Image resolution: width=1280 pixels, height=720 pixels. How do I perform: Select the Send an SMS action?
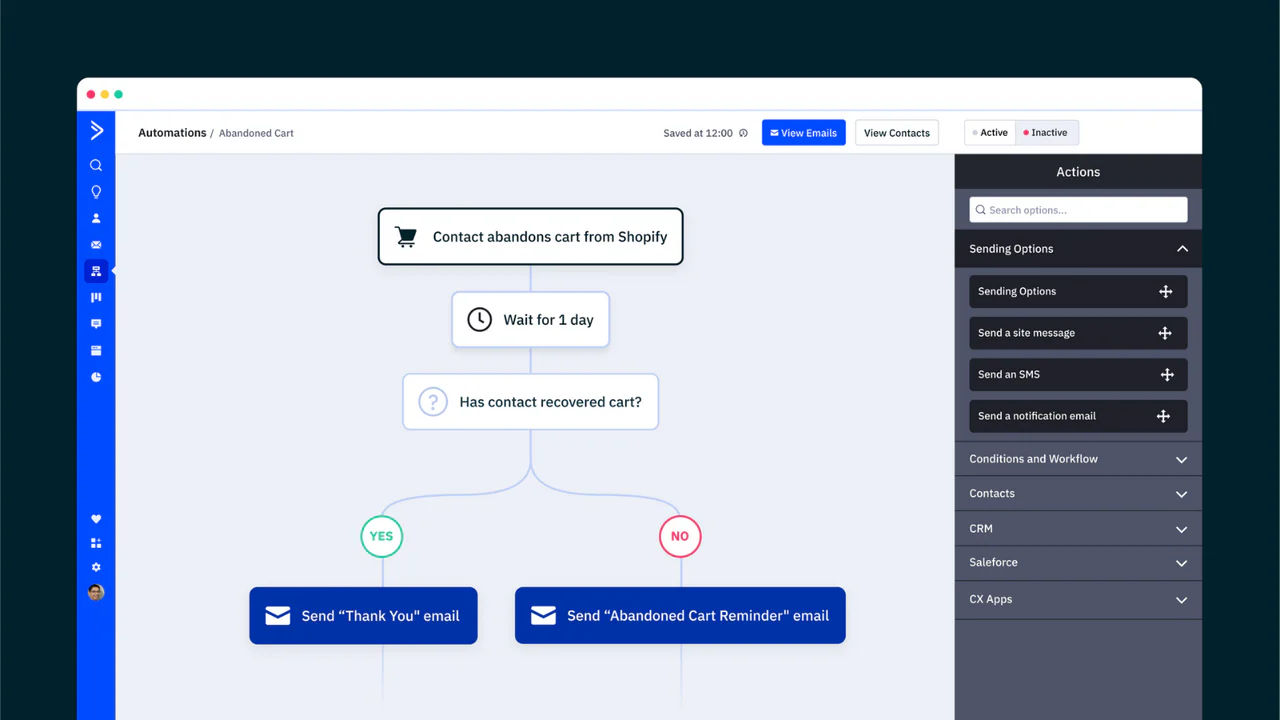tap(1078, 374)
